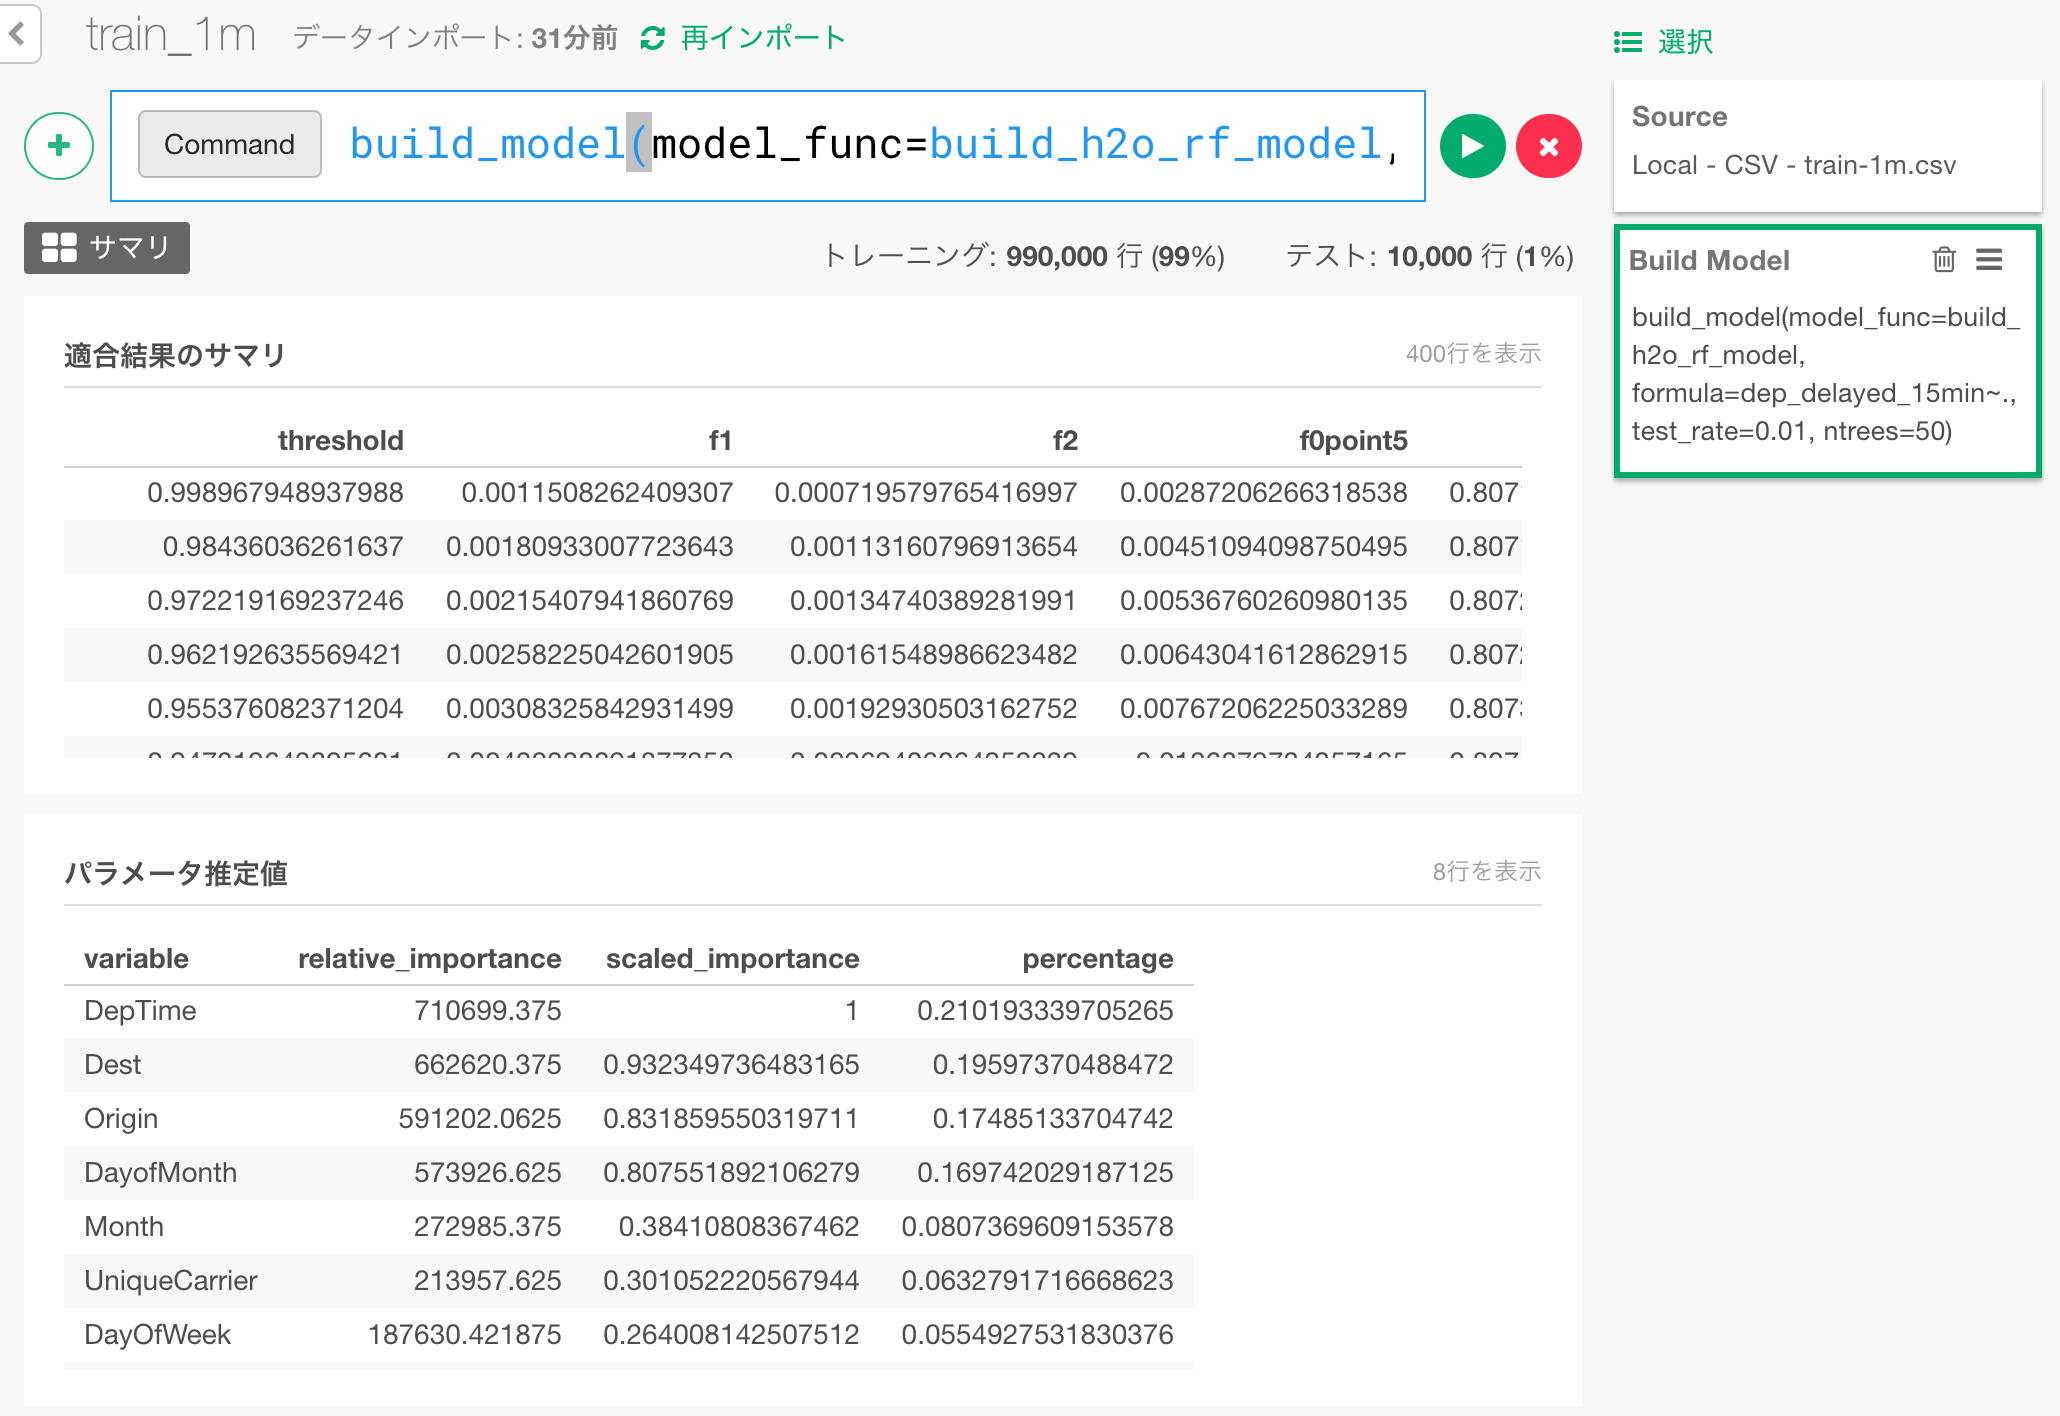
Task: Open the サマリ grid view button
Action: point(107,248)
